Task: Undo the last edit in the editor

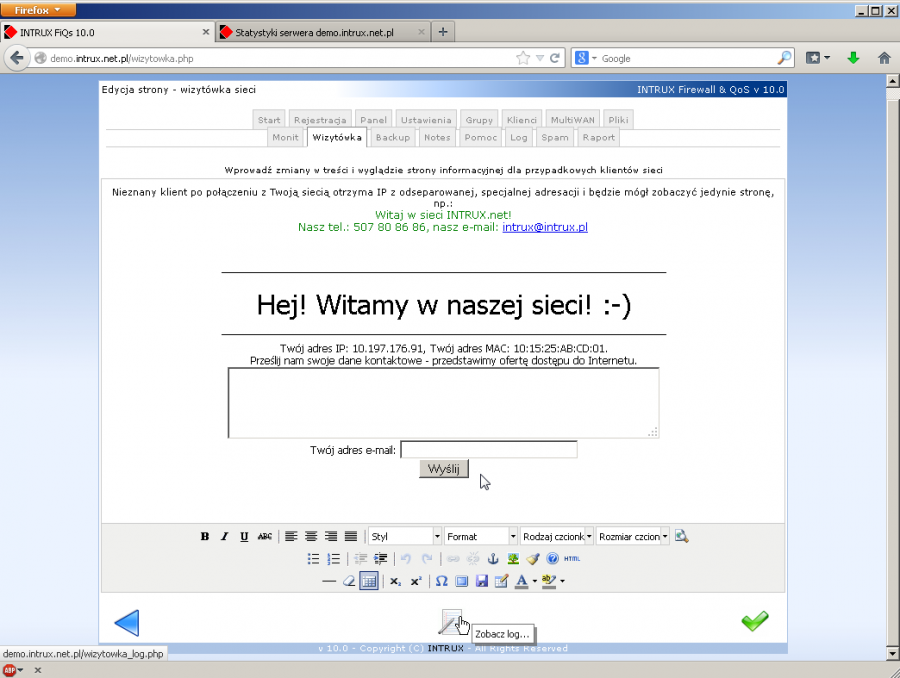Action: tap(406, 559)
